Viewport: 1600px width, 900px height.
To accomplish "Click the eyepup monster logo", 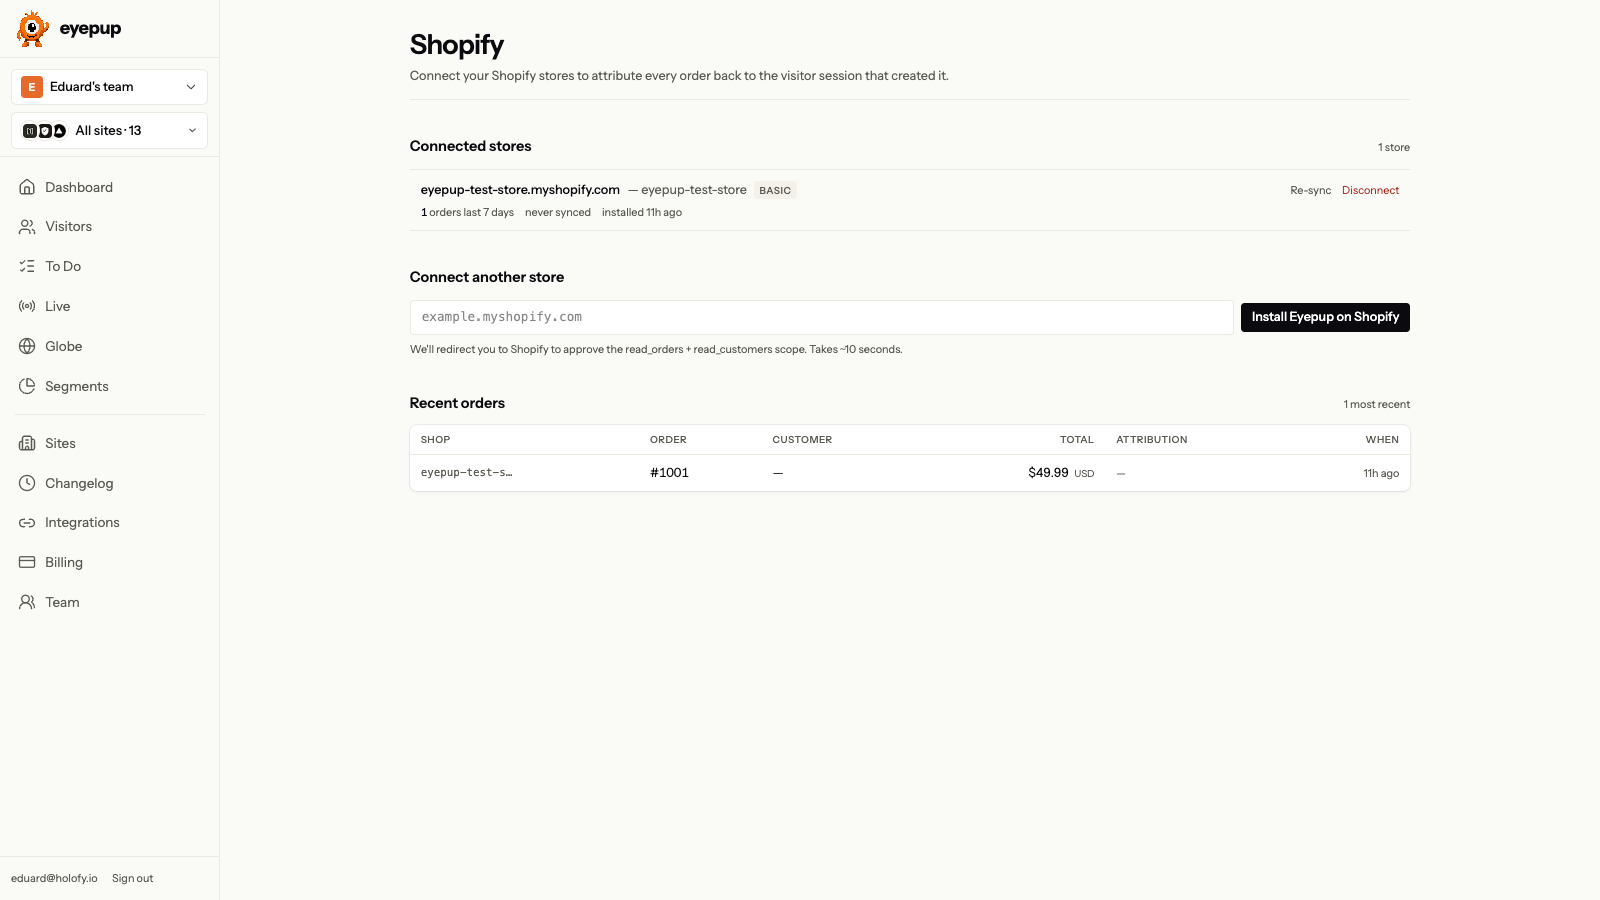I will pos(33,29).
